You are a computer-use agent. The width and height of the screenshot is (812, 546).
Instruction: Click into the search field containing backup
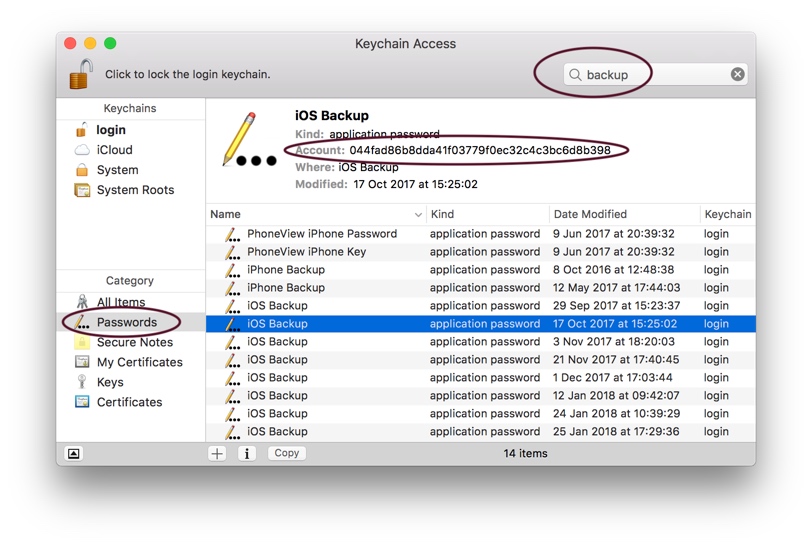click(x=655, y=75)
